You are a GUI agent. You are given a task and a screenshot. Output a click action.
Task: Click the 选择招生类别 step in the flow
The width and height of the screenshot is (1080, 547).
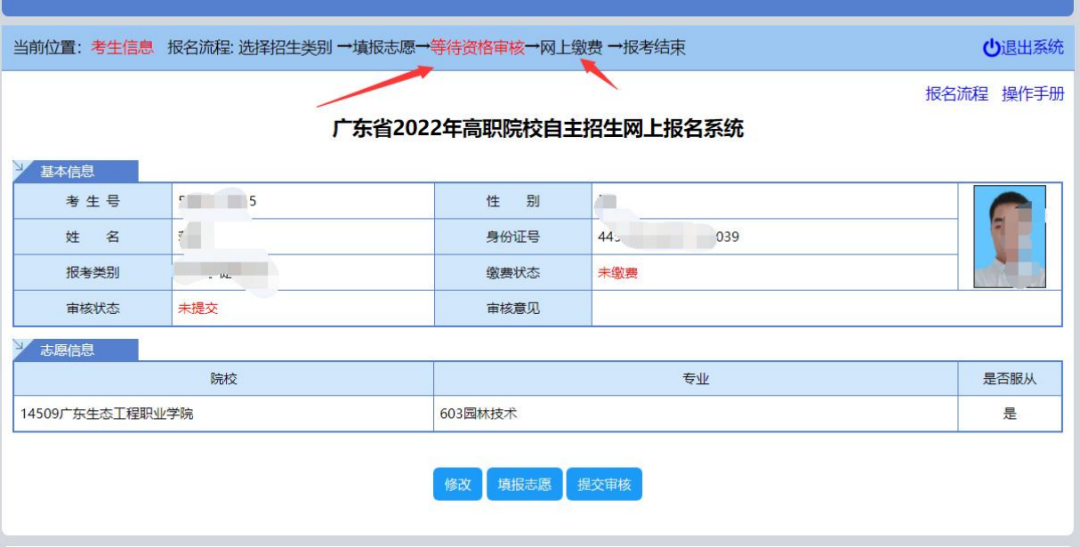tap(285, 47)
